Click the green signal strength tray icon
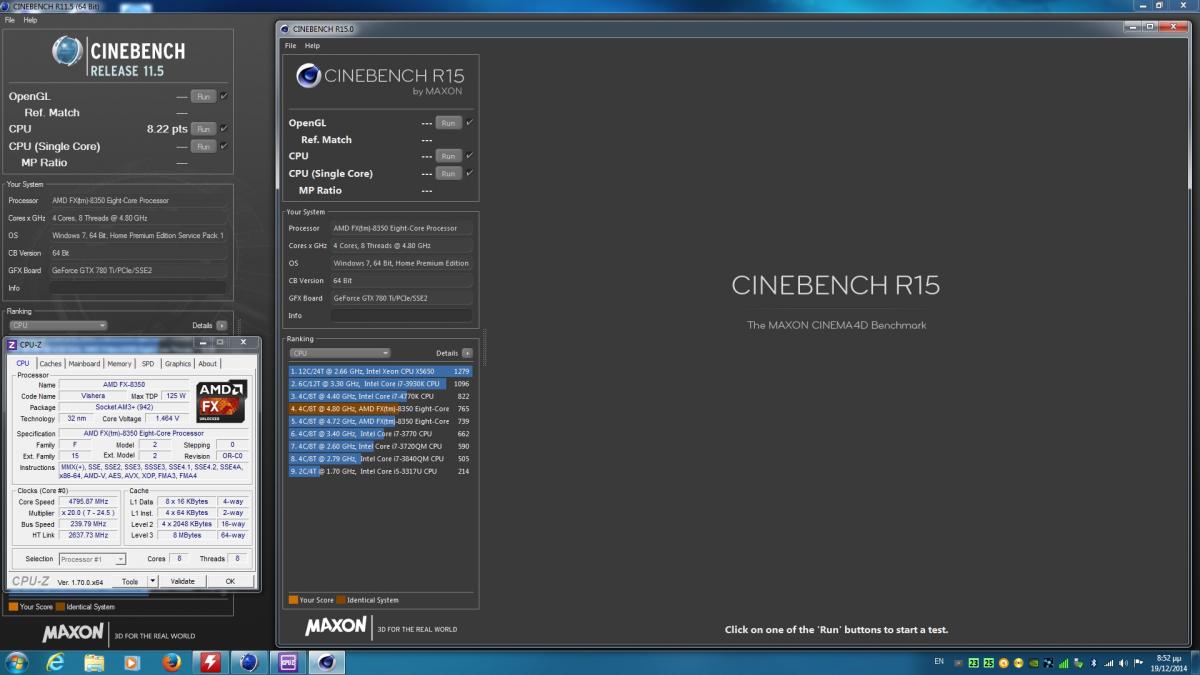The width and height of the screenshot is (1200, 675). 1064,662
